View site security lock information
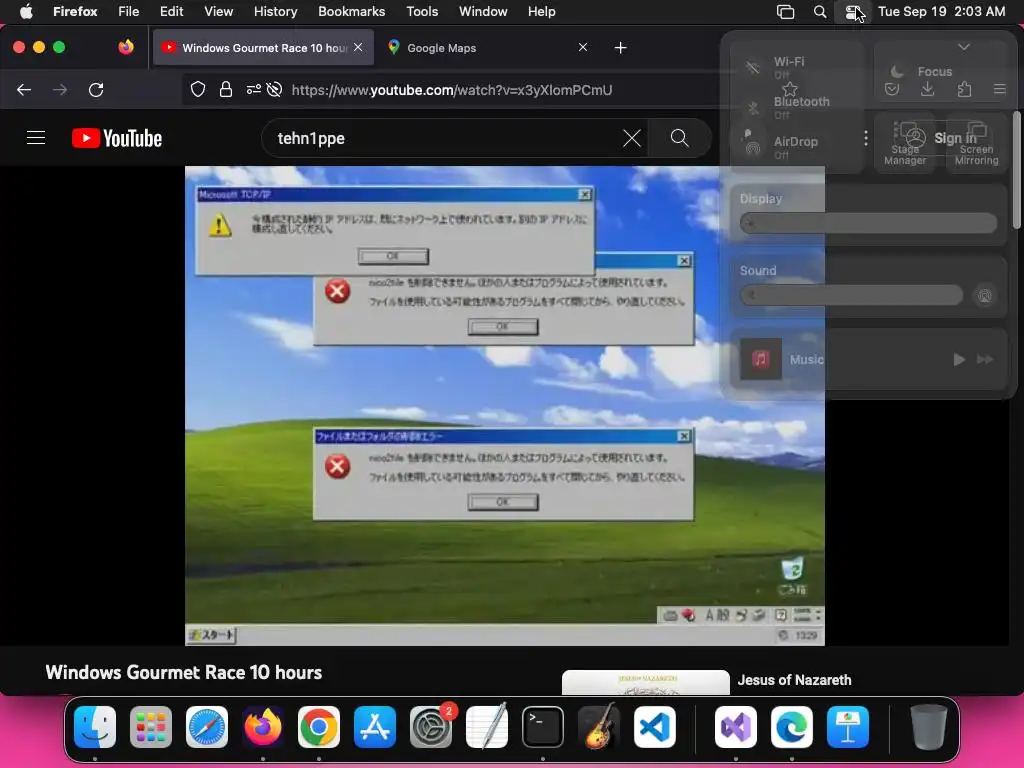1024x768 pixels. (x=226, y=90)
